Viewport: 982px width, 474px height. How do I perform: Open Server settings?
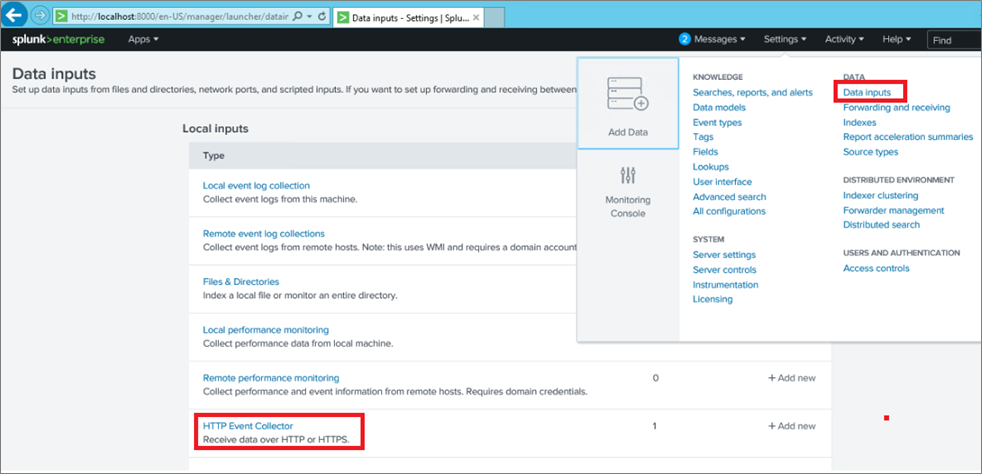(724, 255)
